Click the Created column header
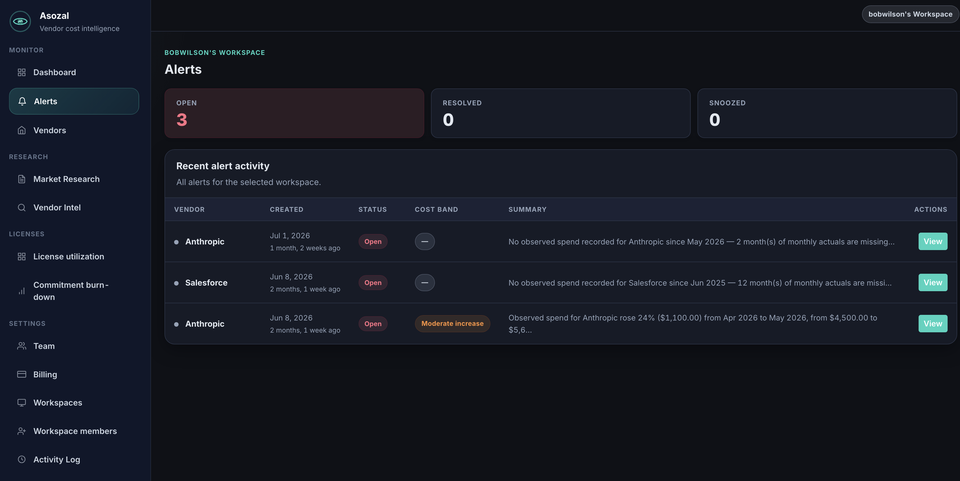 point(287,209)
